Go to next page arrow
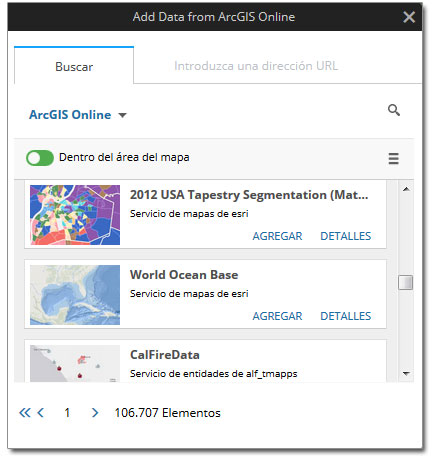The width and height of the screenshot is (437, 460). (95, 413)
